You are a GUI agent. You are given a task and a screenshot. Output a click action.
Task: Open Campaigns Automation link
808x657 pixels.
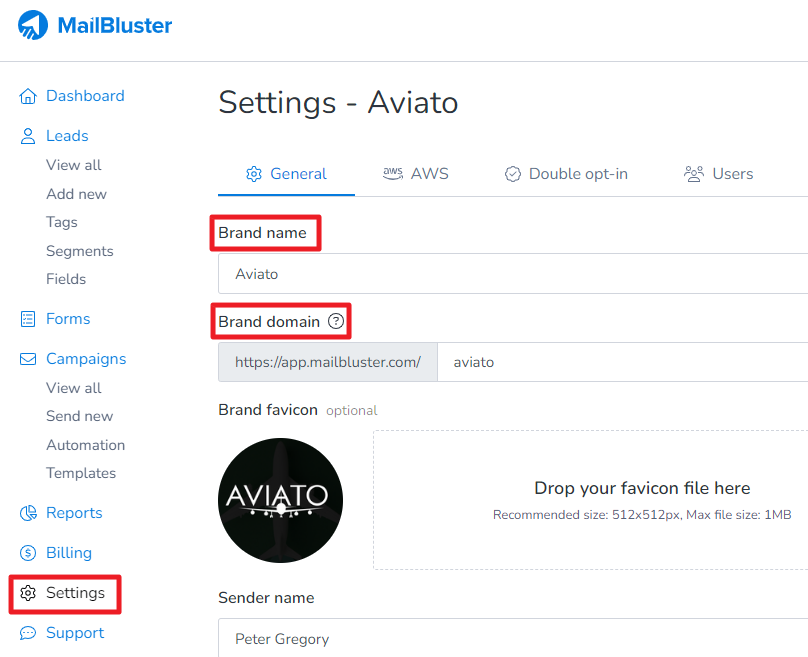coord(86,445)
